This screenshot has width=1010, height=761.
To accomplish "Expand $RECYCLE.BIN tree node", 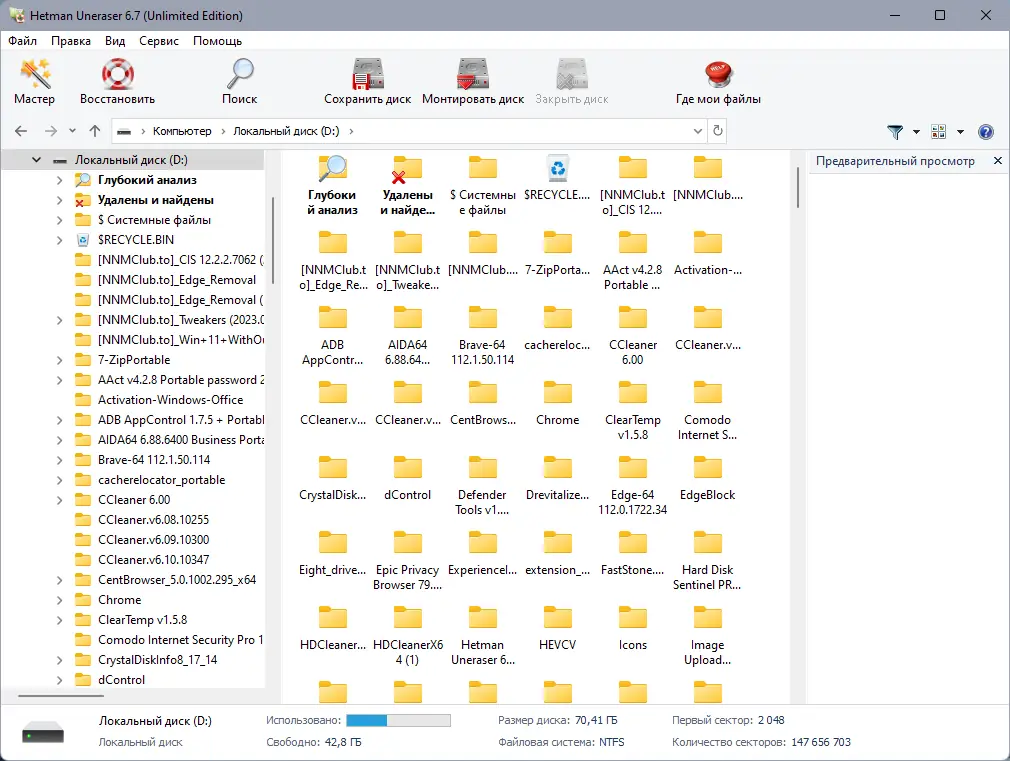I will [59, 240].
